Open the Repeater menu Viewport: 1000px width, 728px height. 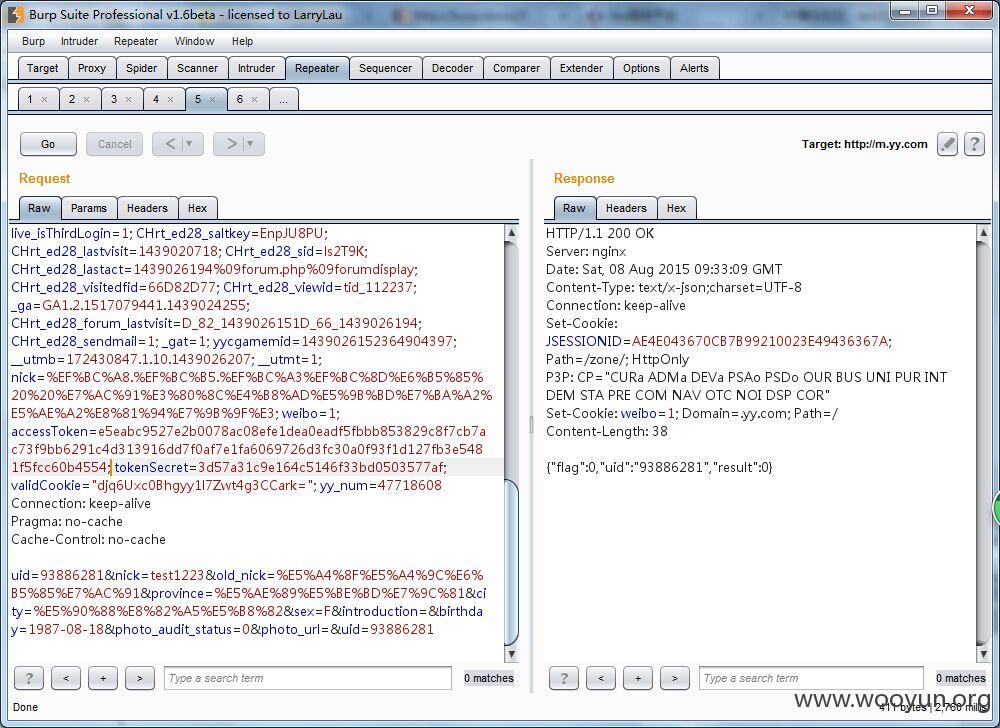[136, 41]
